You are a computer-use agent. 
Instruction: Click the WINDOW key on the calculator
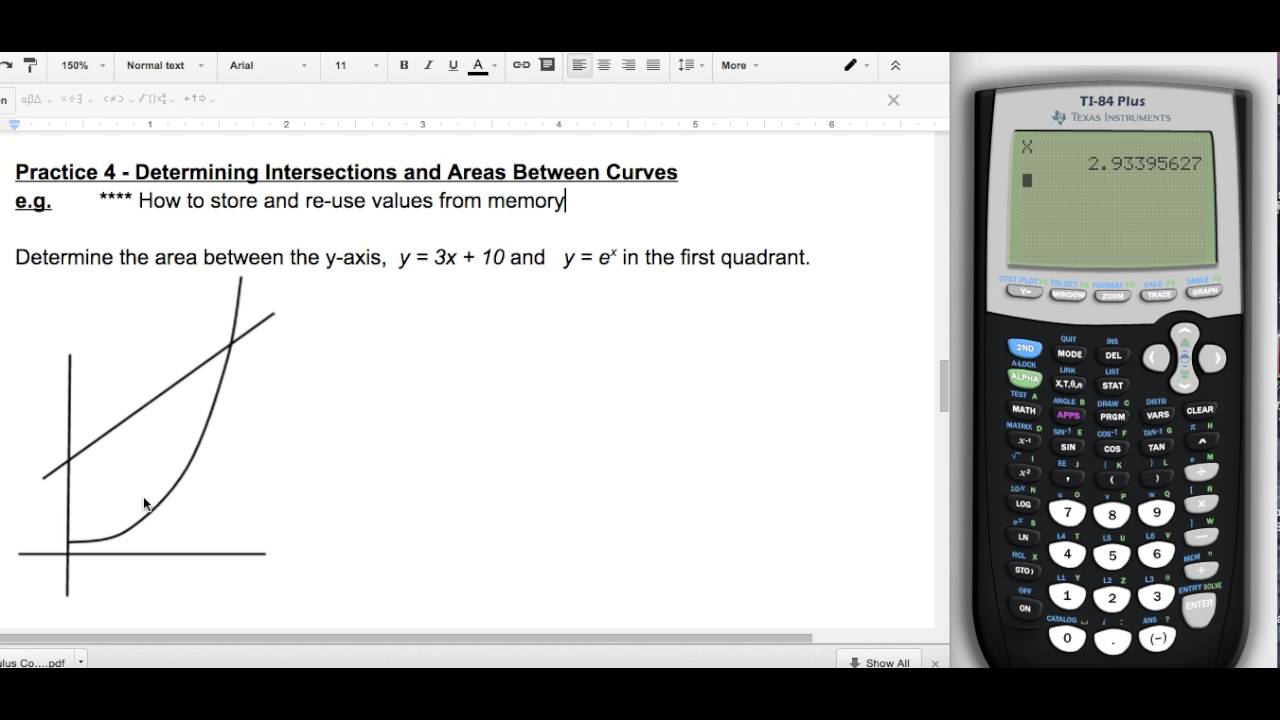(1068, 295)
